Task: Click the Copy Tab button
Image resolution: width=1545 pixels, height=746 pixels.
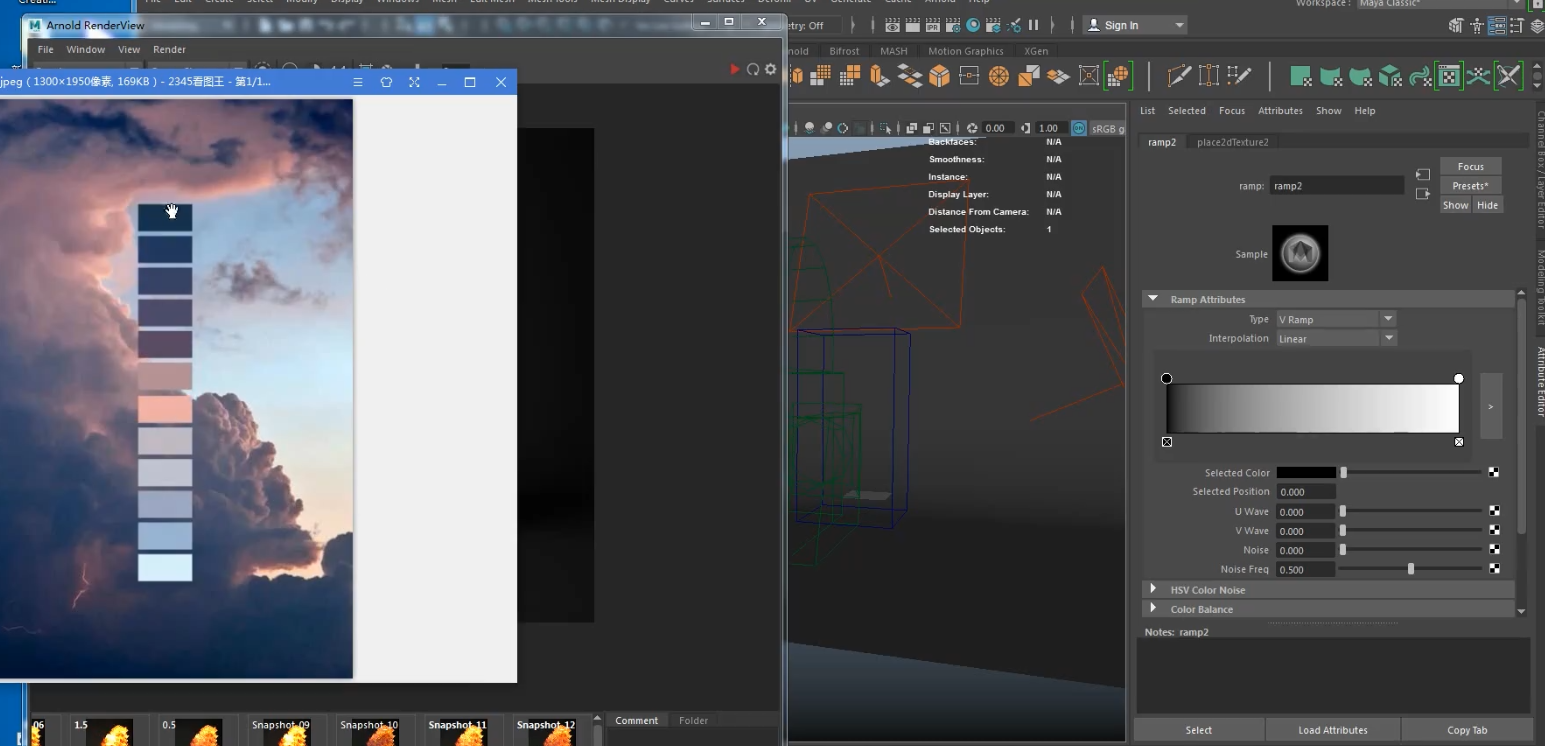Action: click(1467, 730)
